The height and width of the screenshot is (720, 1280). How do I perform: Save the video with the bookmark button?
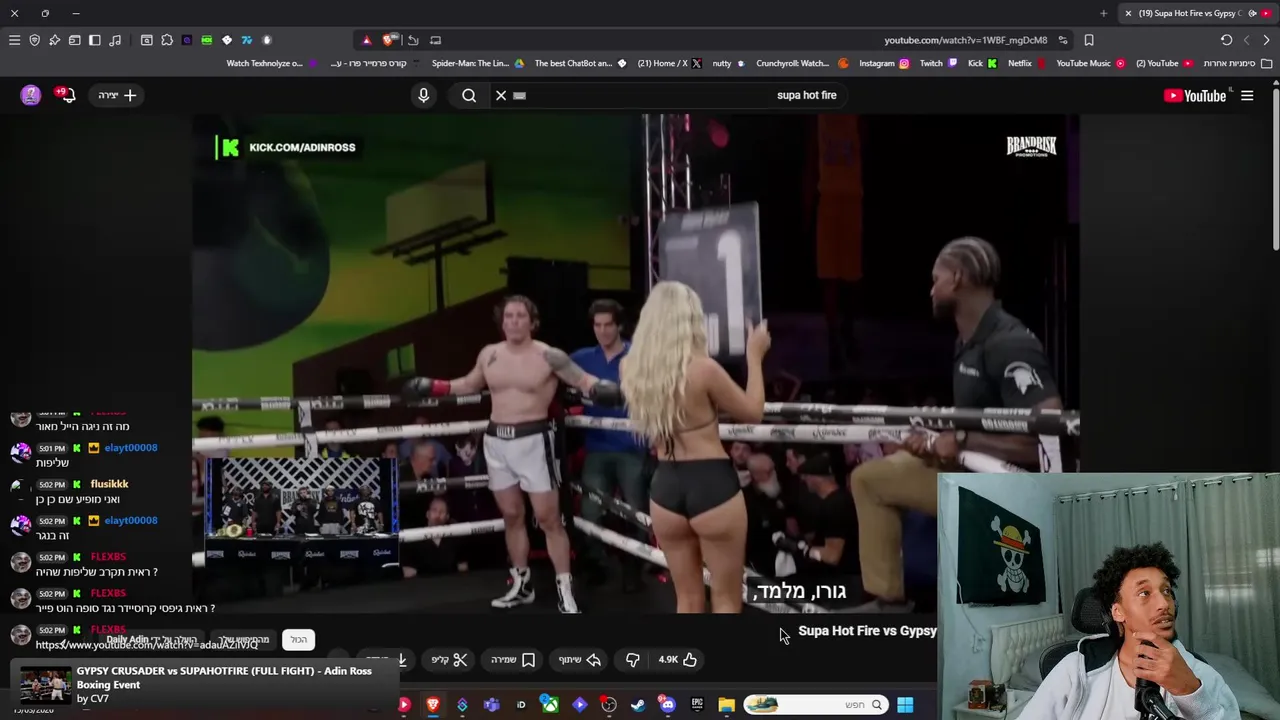513,659
